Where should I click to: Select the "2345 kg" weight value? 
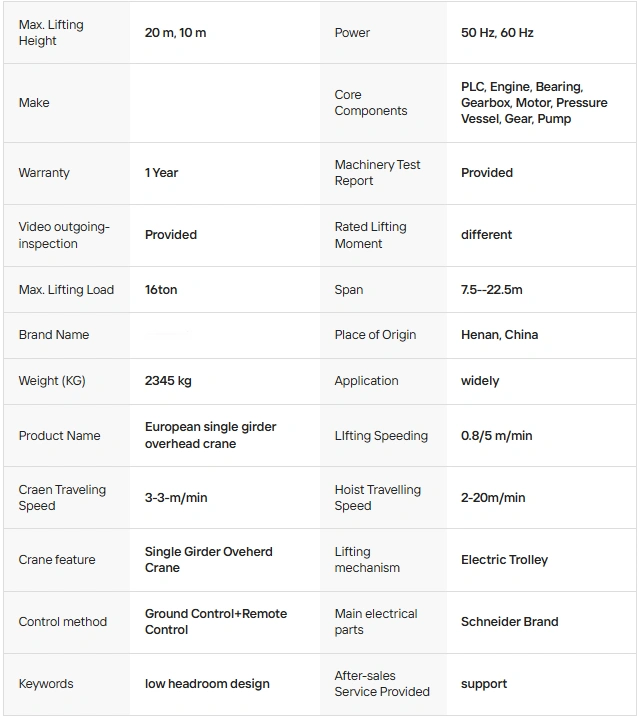(x=168, y=381)
